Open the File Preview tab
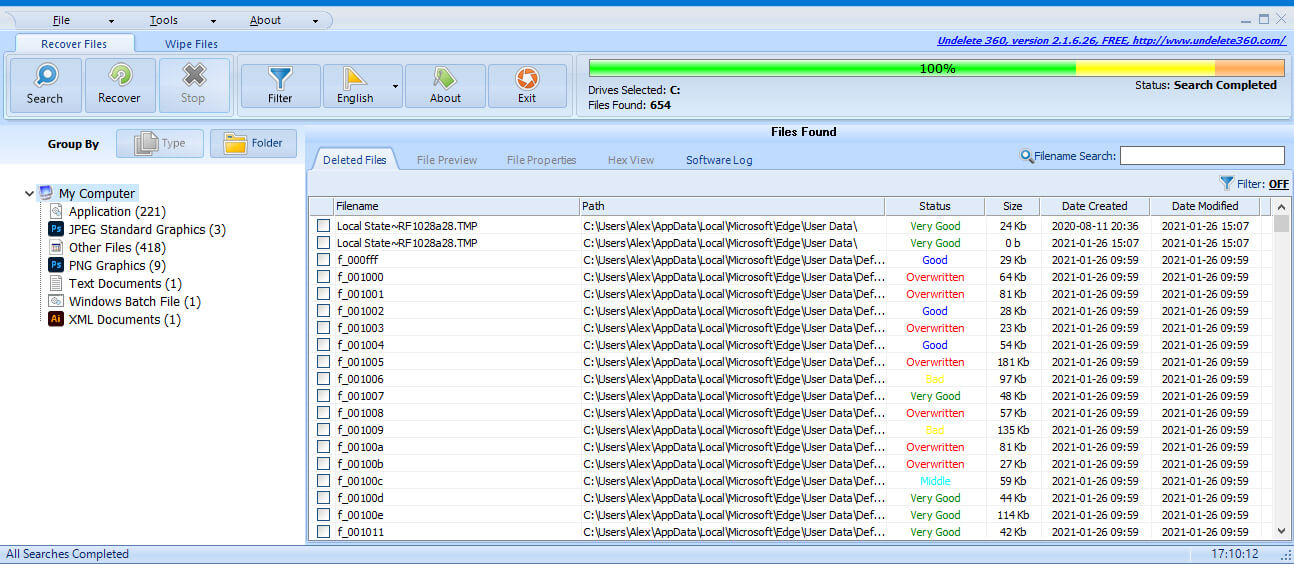This screenshot has width=1294, height=564. click(447, 159)
